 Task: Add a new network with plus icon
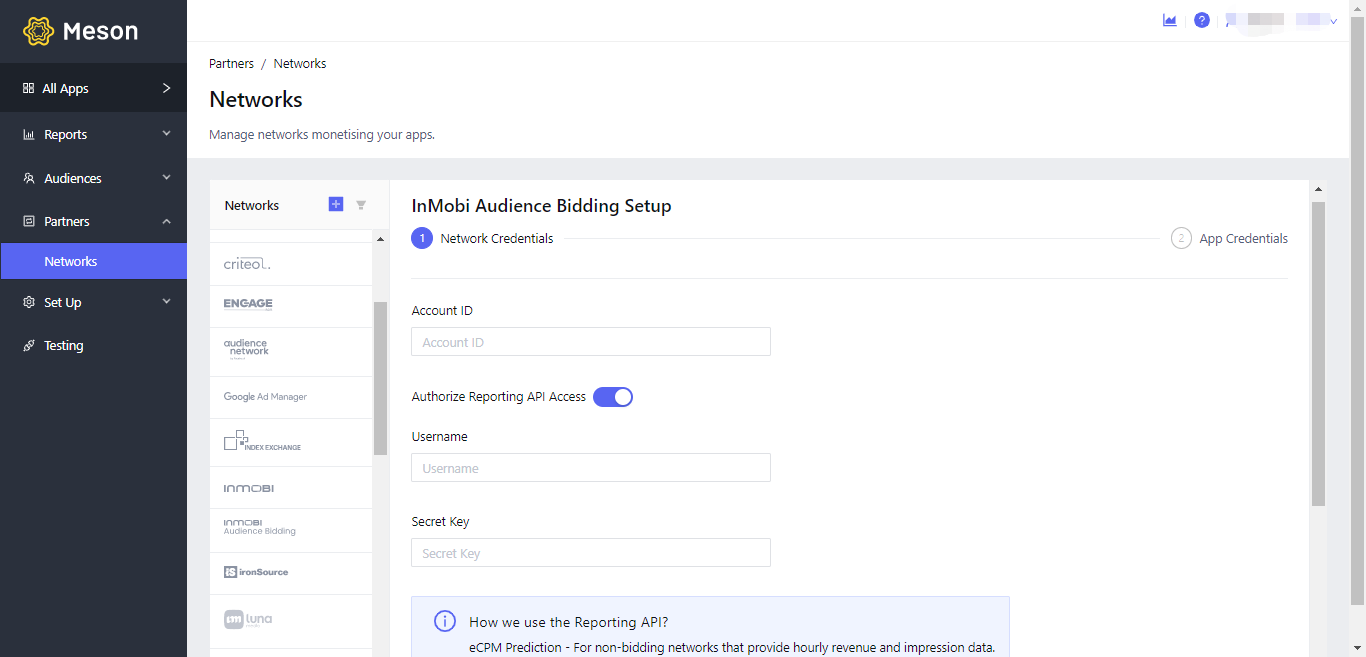[336, 204]
